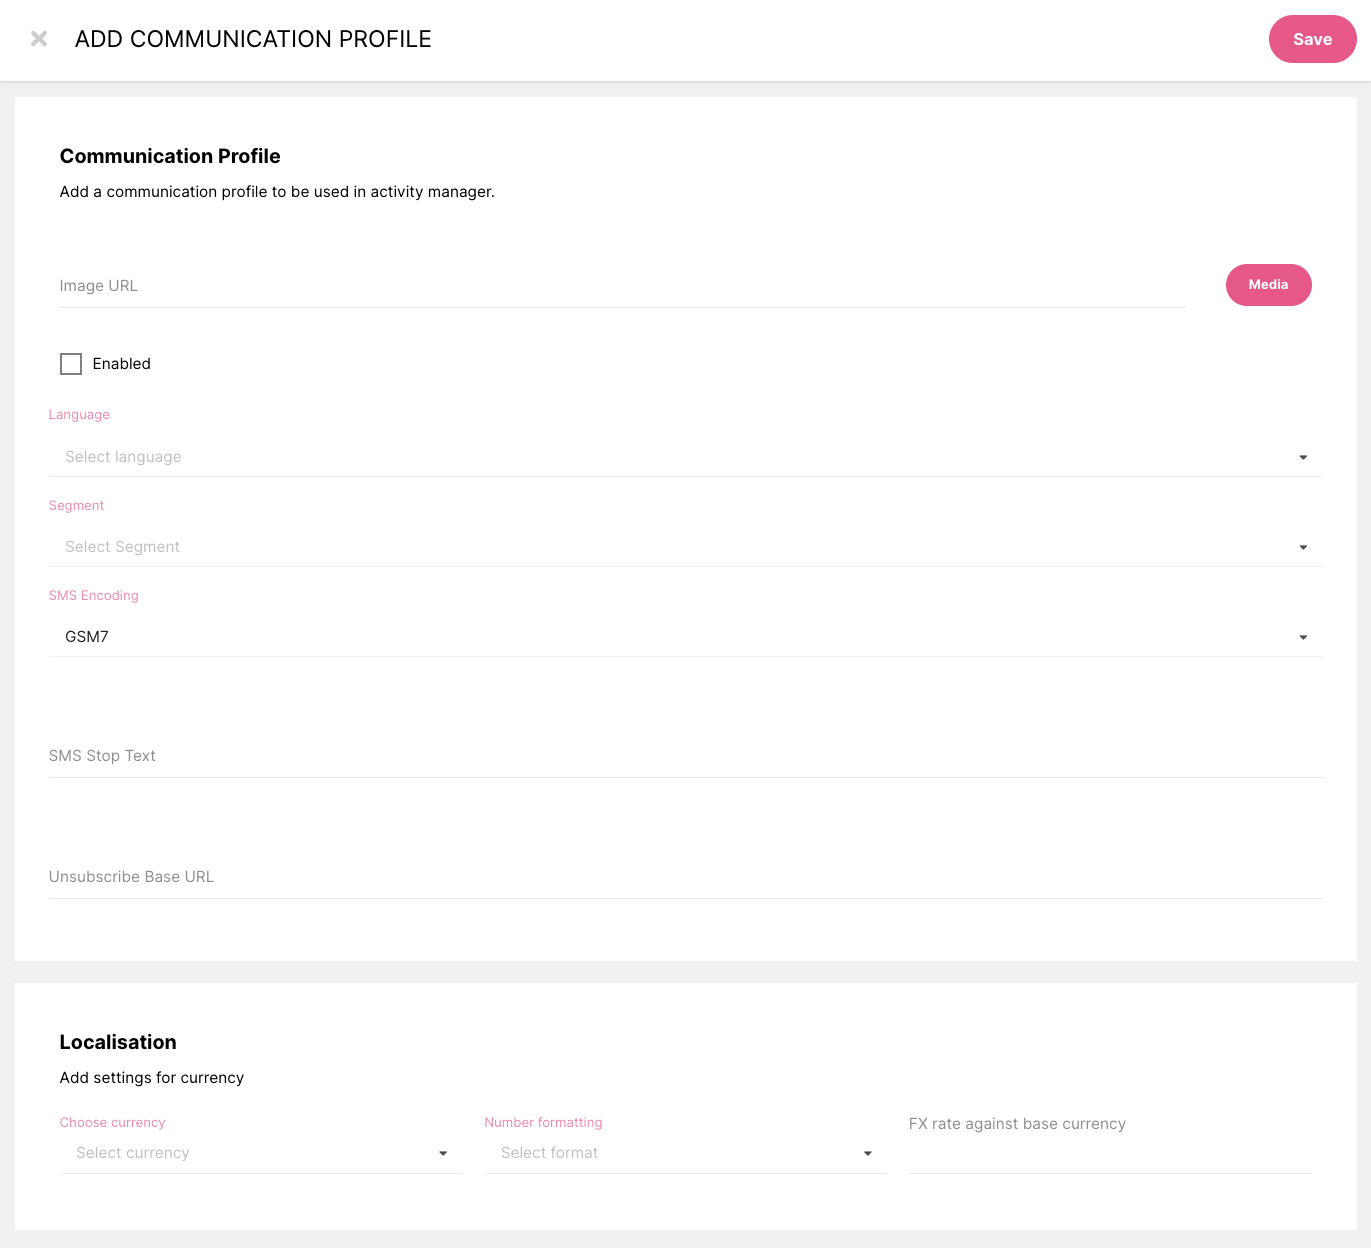Click the Enabled label text

122,364
